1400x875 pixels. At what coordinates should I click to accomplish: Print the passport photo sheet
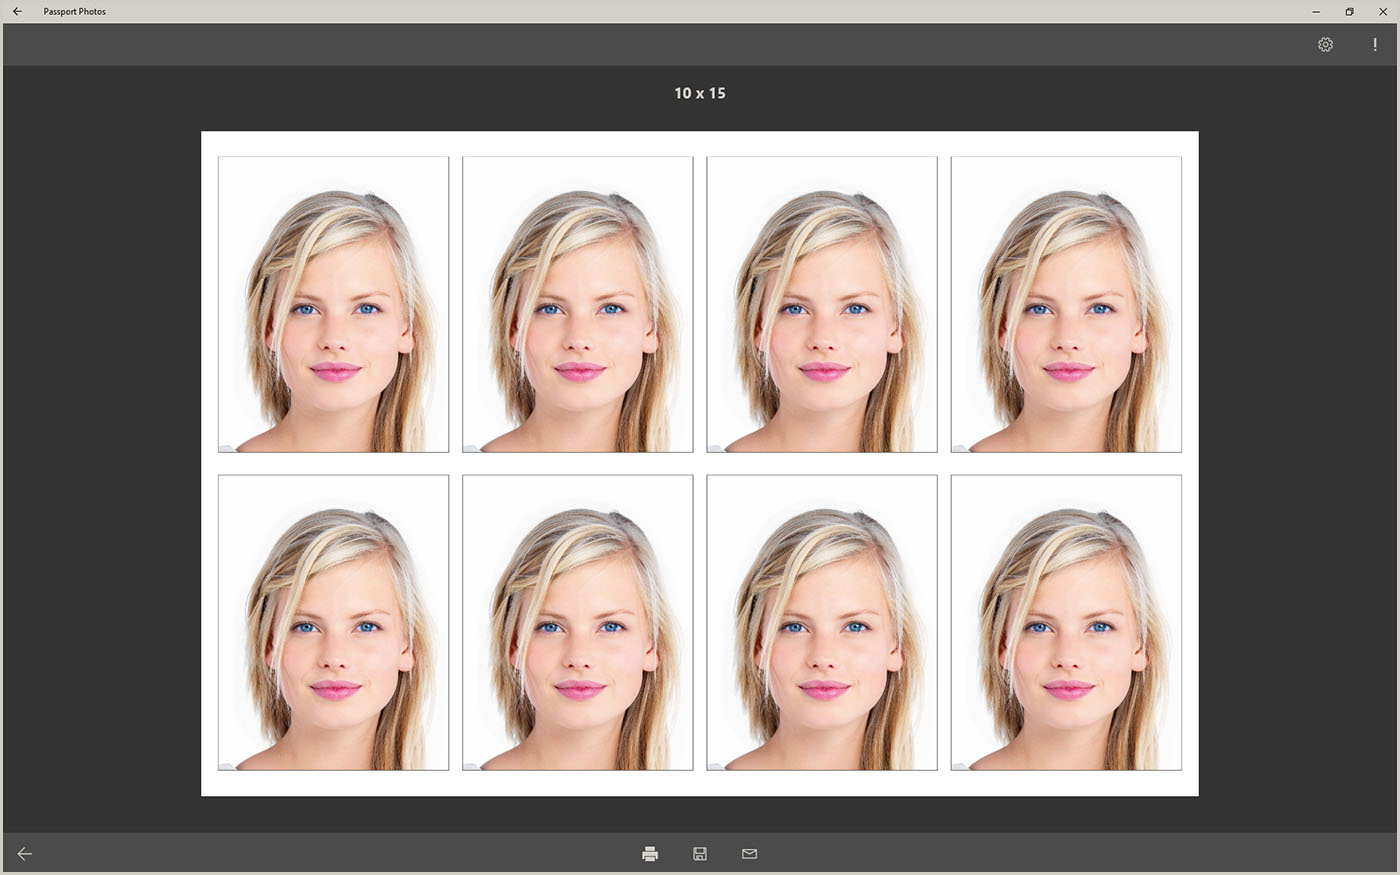pyautogui.click(x=650, y=854)
